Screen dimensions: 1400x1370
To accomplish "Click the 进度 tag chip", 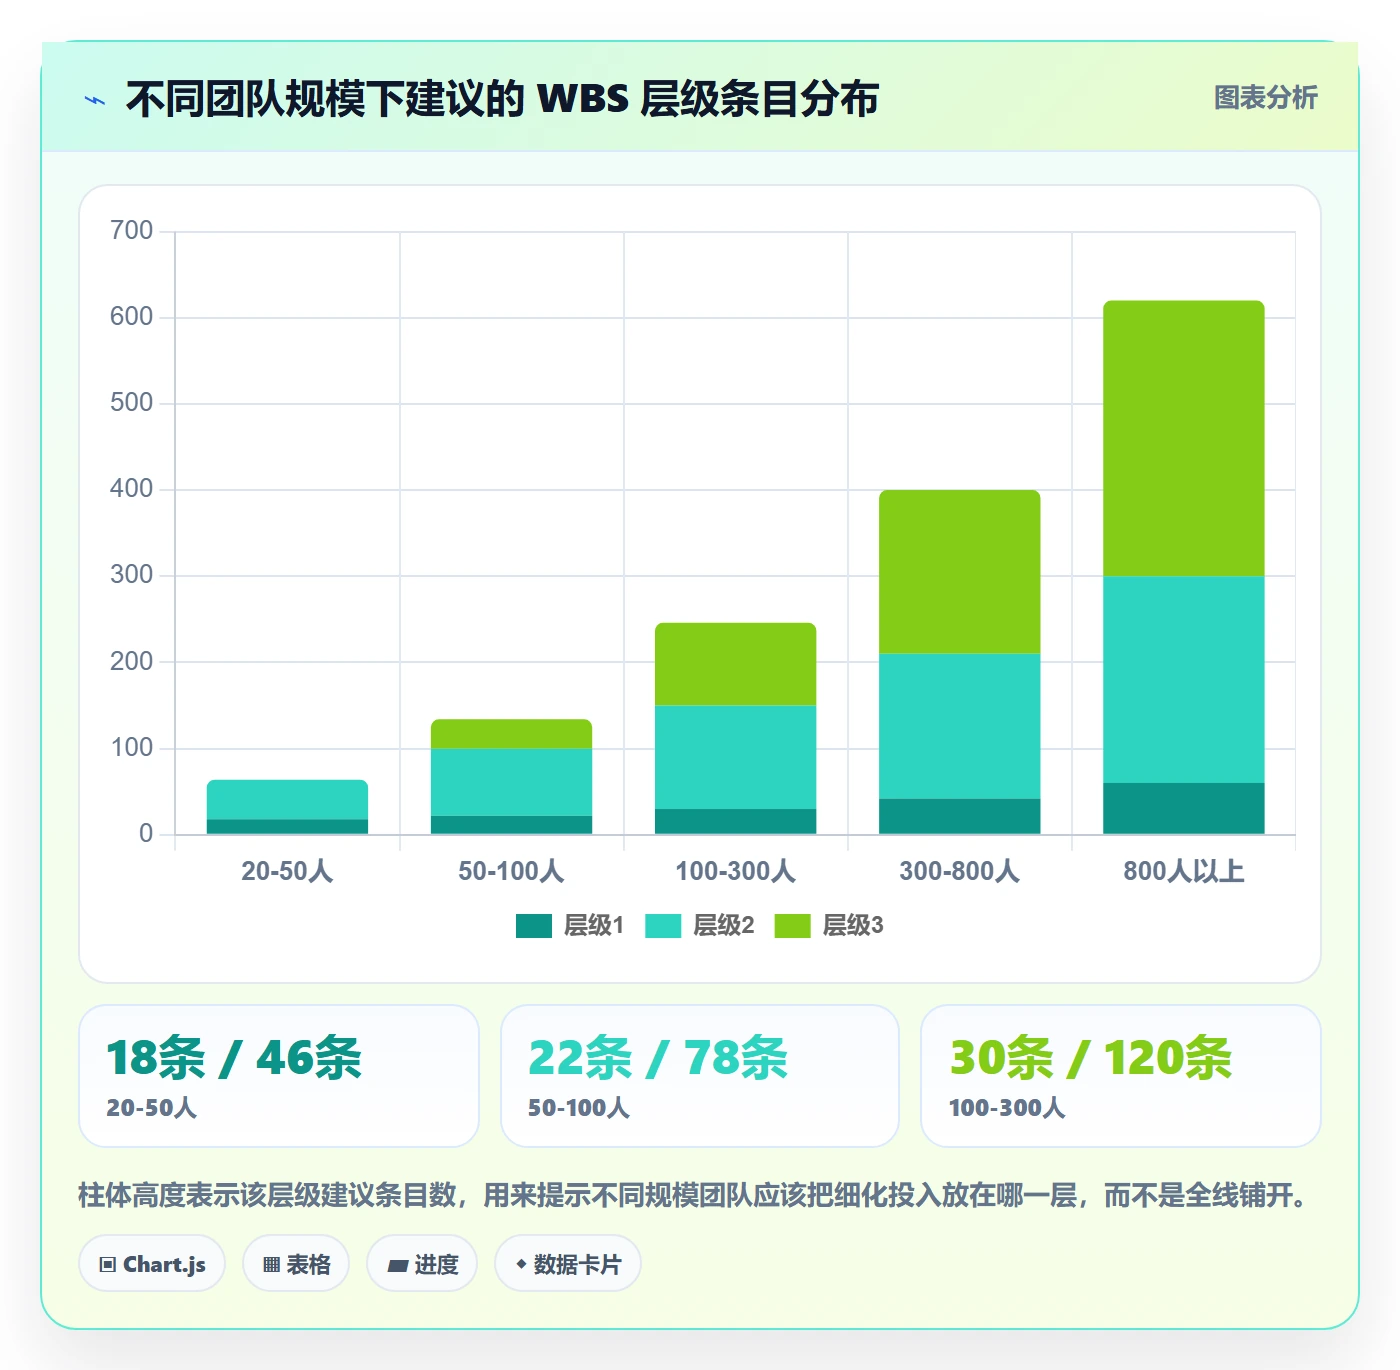I will pyautogui.click(x=422, y=1264).
